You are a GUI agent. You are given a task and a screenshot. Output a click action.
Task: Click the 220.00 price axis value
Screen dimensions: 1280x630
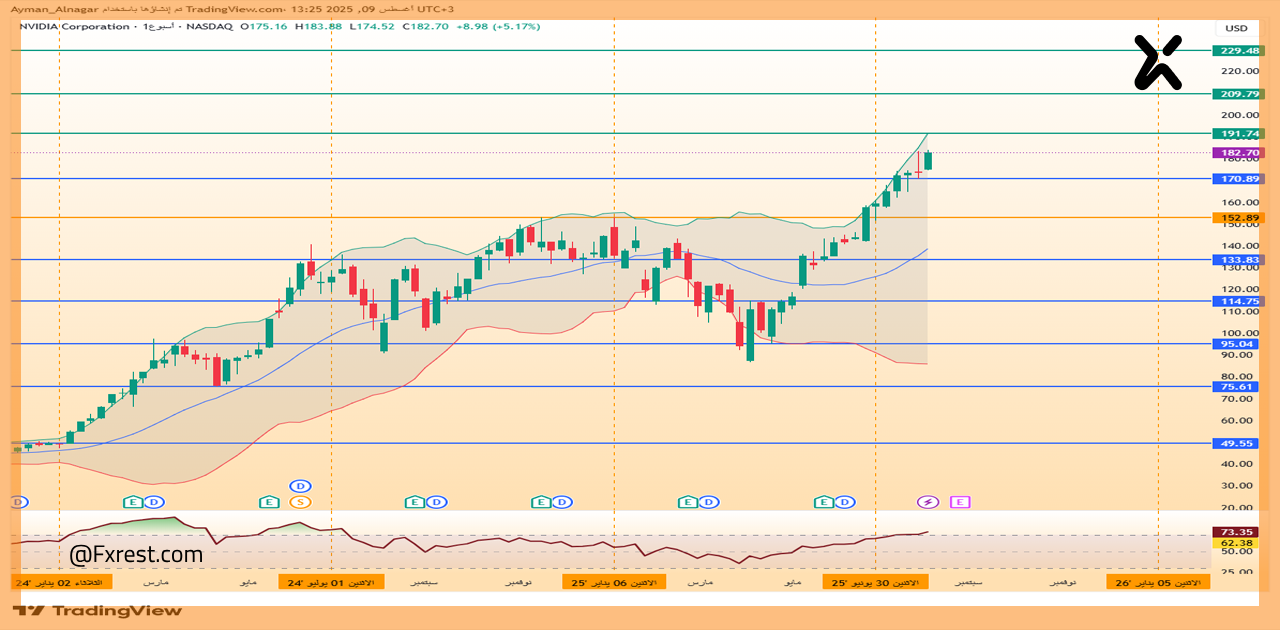[x=1239, y=71]
